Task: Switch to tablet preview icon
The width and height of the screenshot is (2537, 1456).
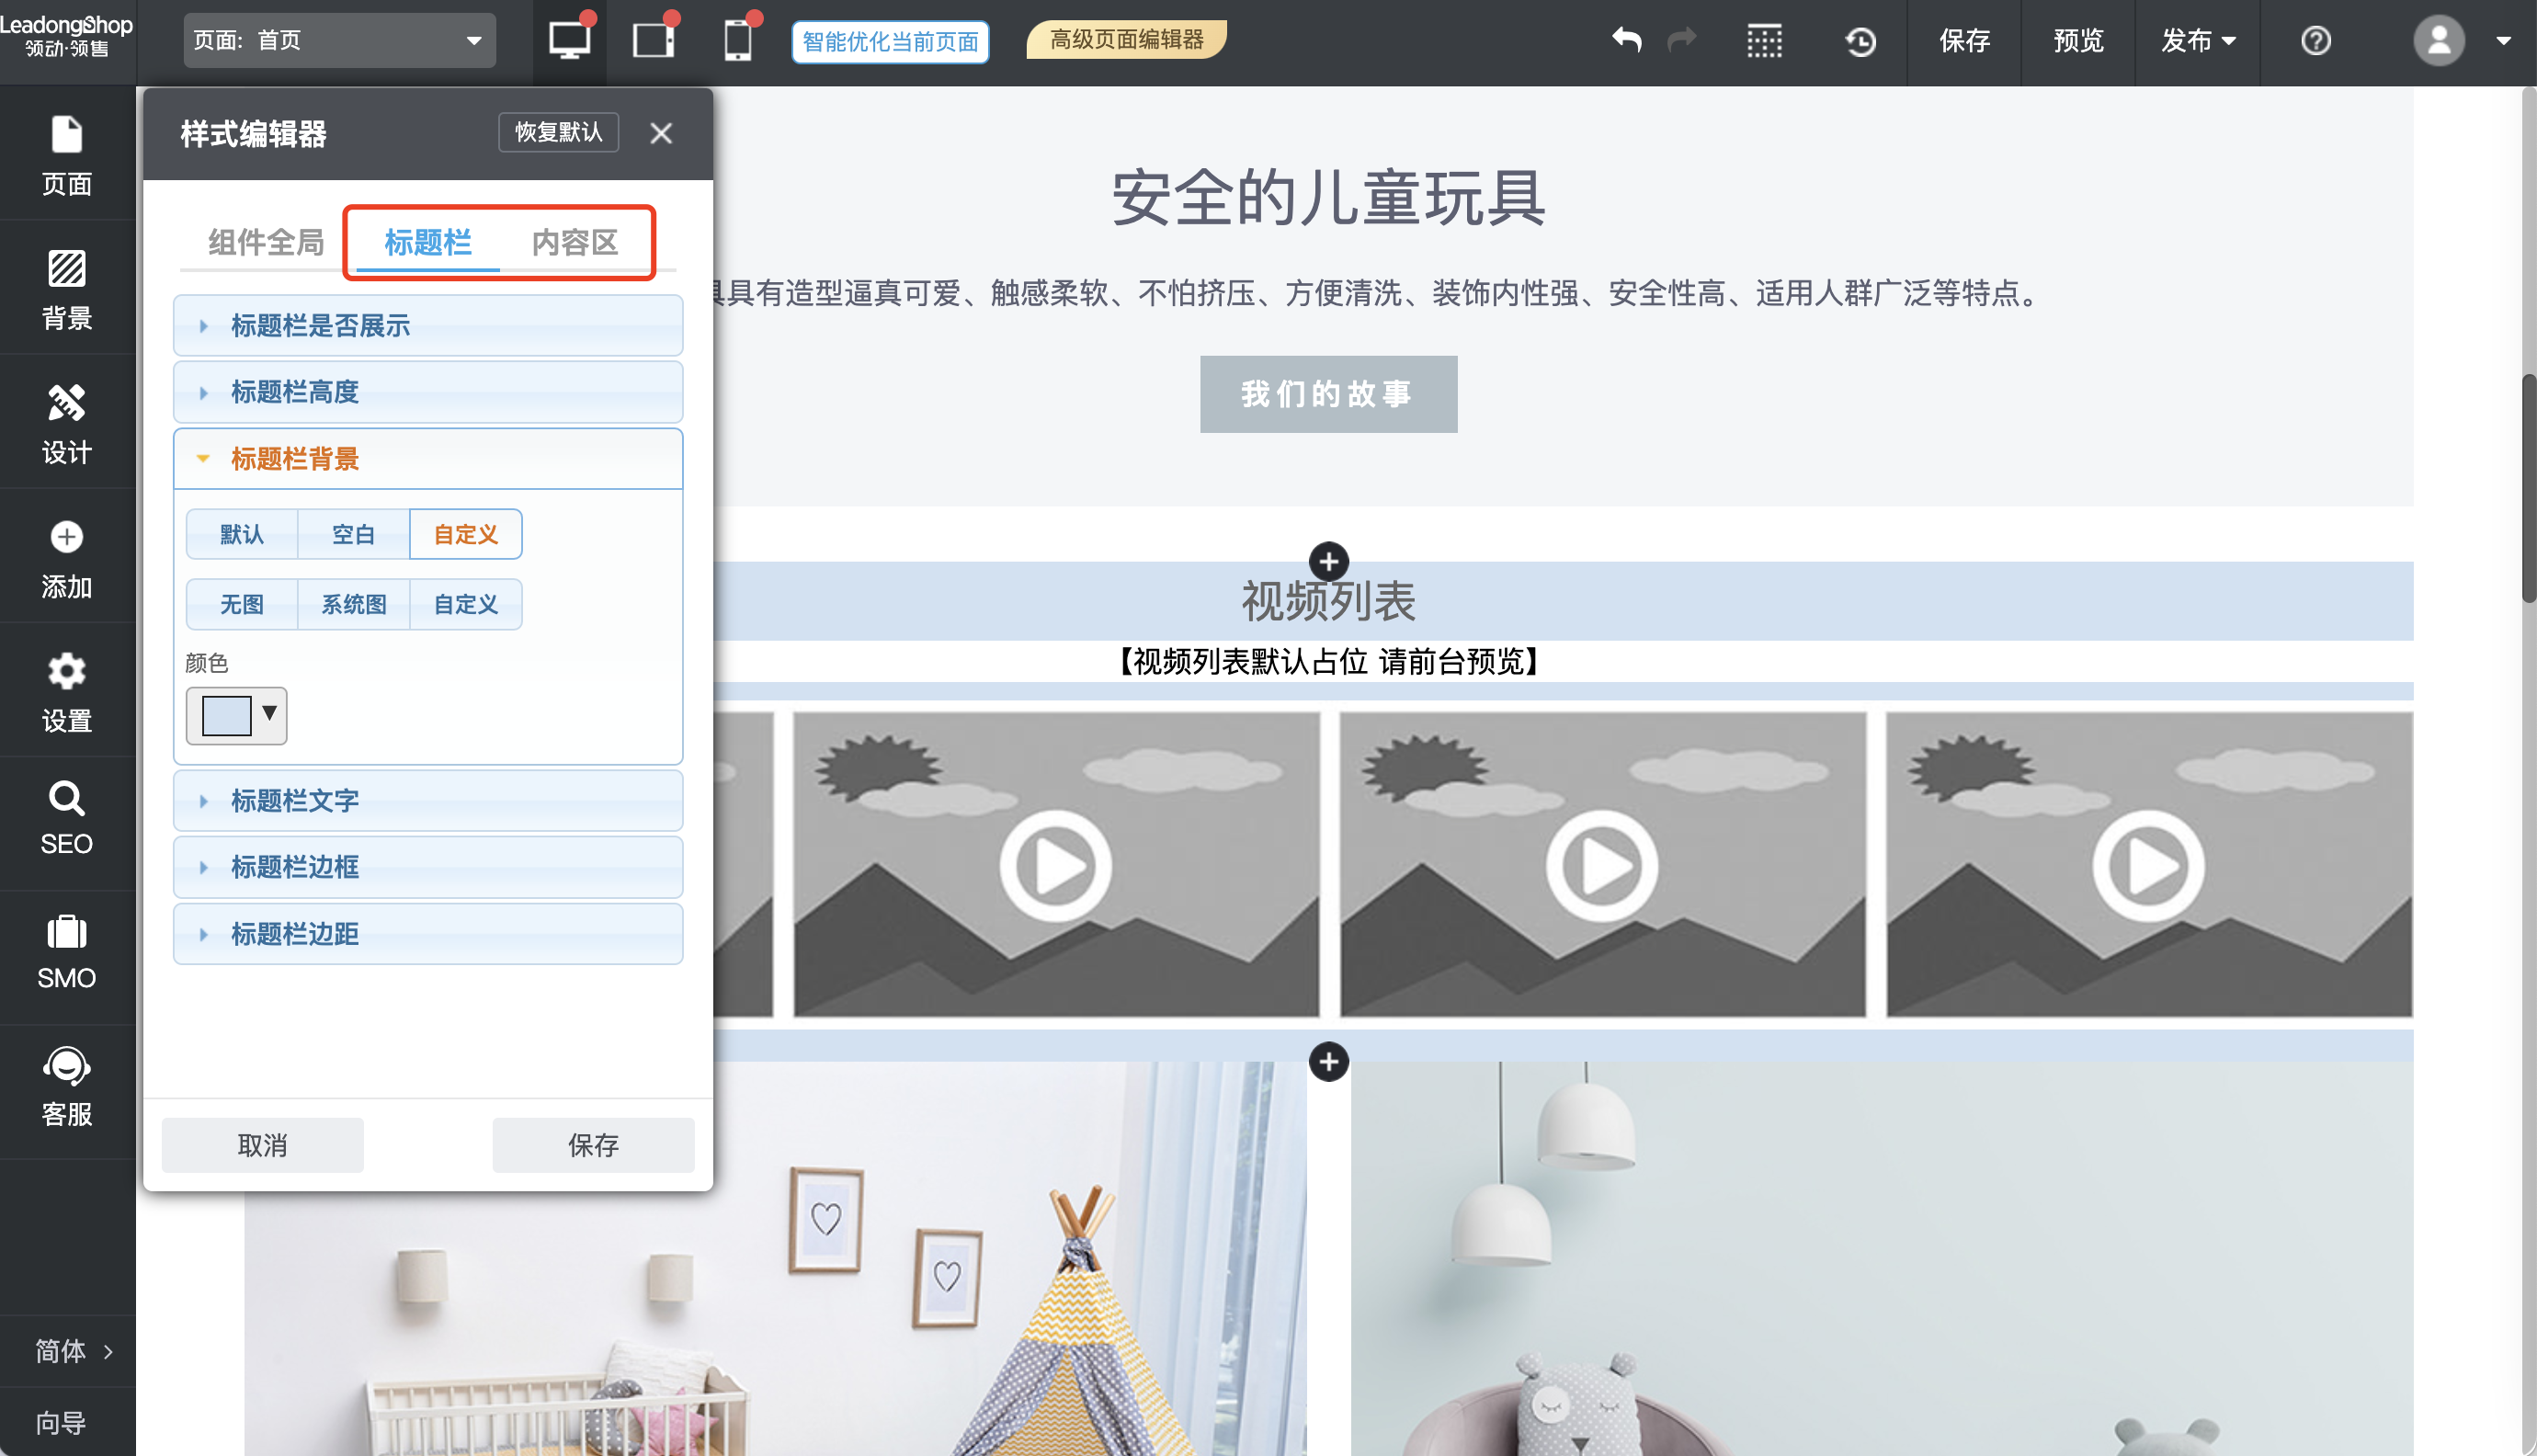Action: [x=653, y=40]
